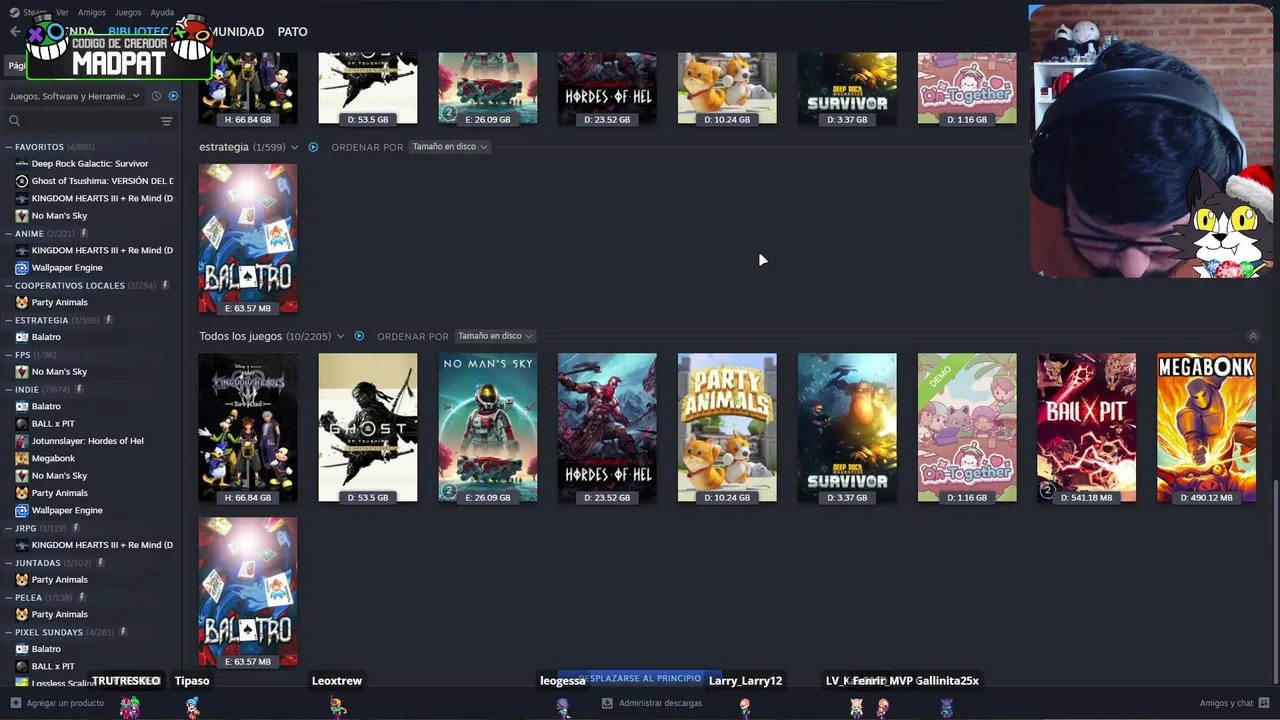This screenshot has height=720, width=1280.
Task: Open Balatro cover in estrategia collection
Action: pos(248,238)
